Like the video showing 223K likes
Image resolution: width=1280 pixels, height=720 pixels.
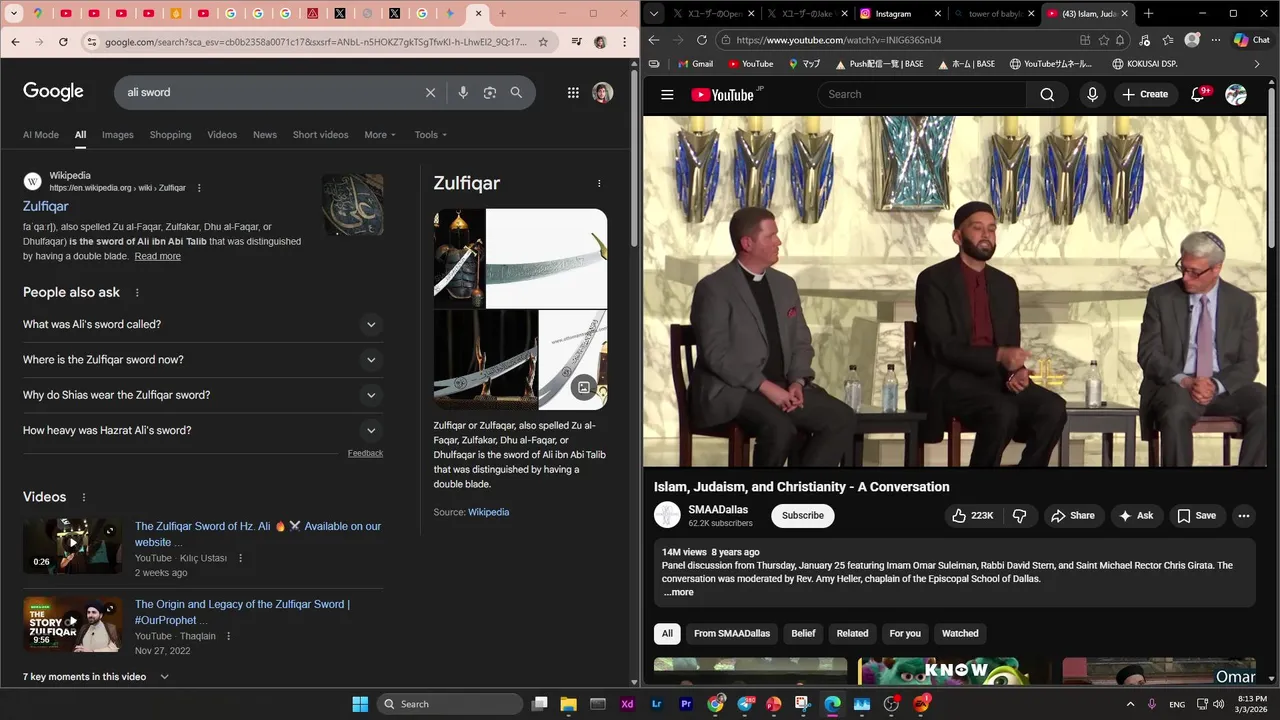(x=973, y=516)
